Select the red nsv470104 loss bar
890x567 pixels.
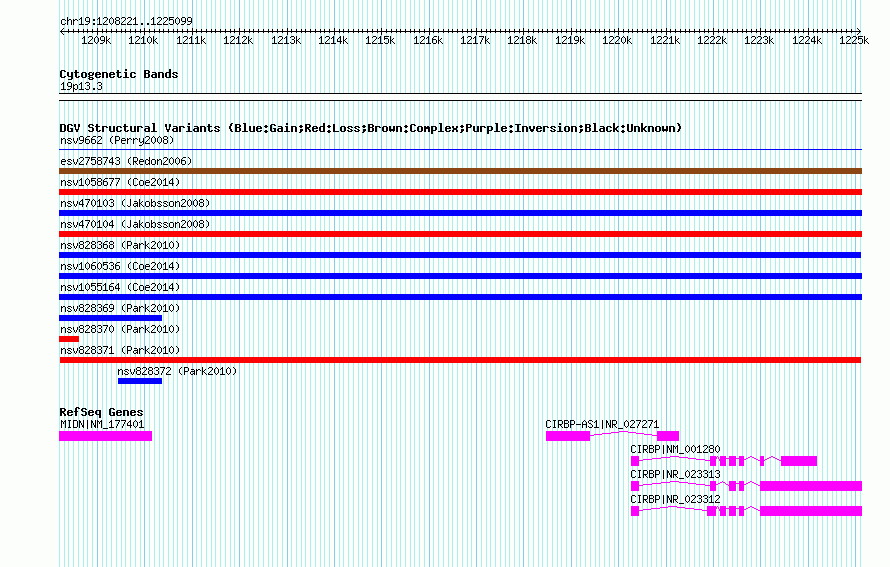[x=460, y=234]
